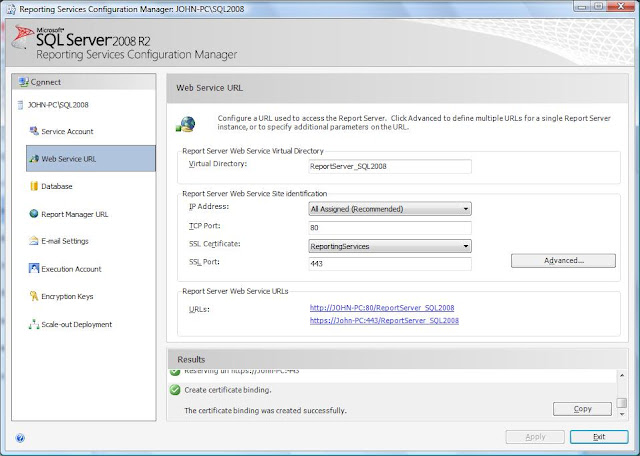The width and height of the screenshot is (640, 456).
Task: Switch to Execution Account page
Action: pos(71,269)
